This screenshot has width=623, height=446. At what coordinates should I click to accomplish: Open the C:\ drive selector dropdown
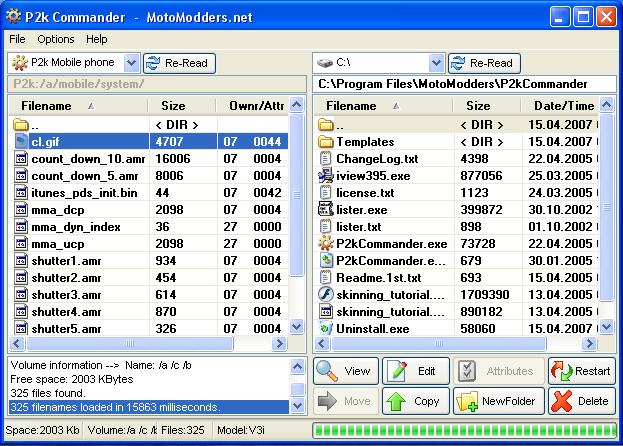point(436,63)
